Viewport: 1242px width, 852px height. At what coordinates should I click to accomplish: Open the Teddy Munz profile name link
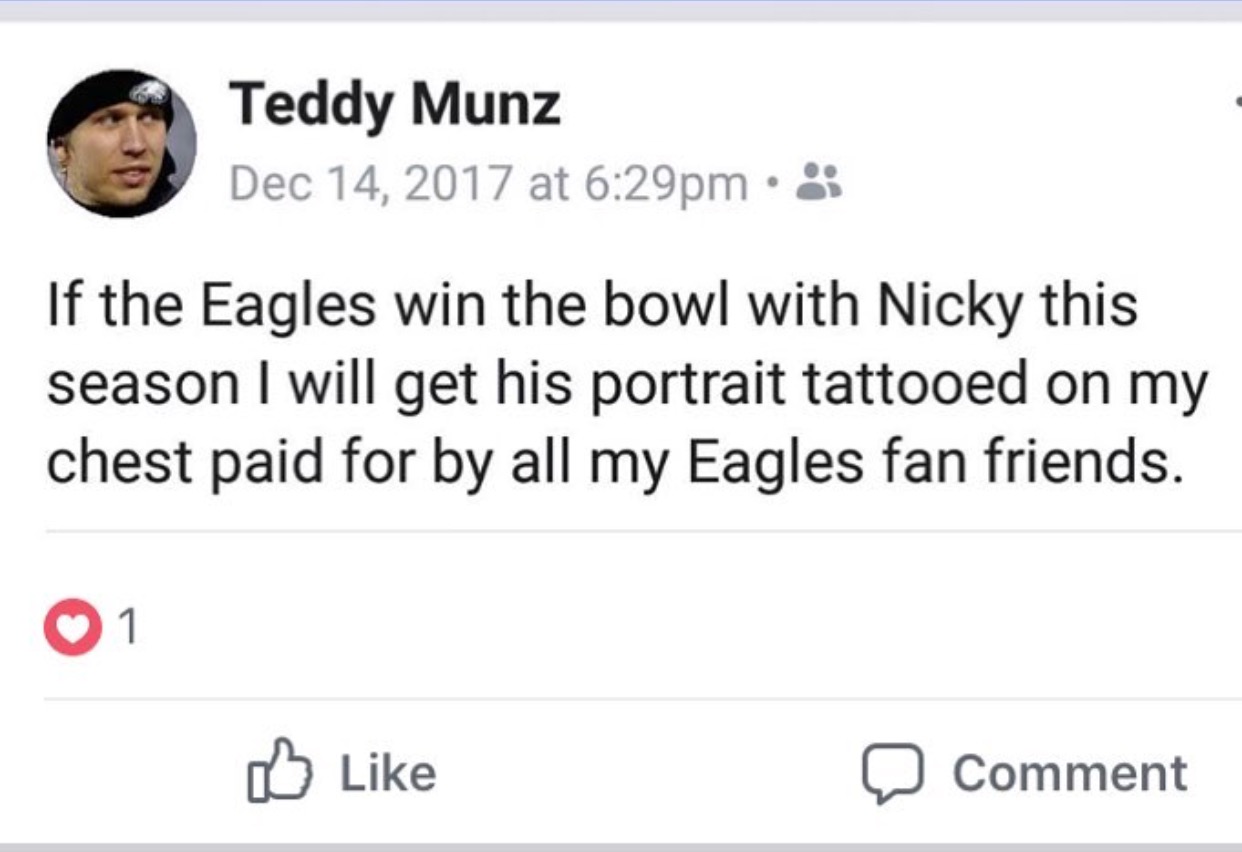pos(395,104)
